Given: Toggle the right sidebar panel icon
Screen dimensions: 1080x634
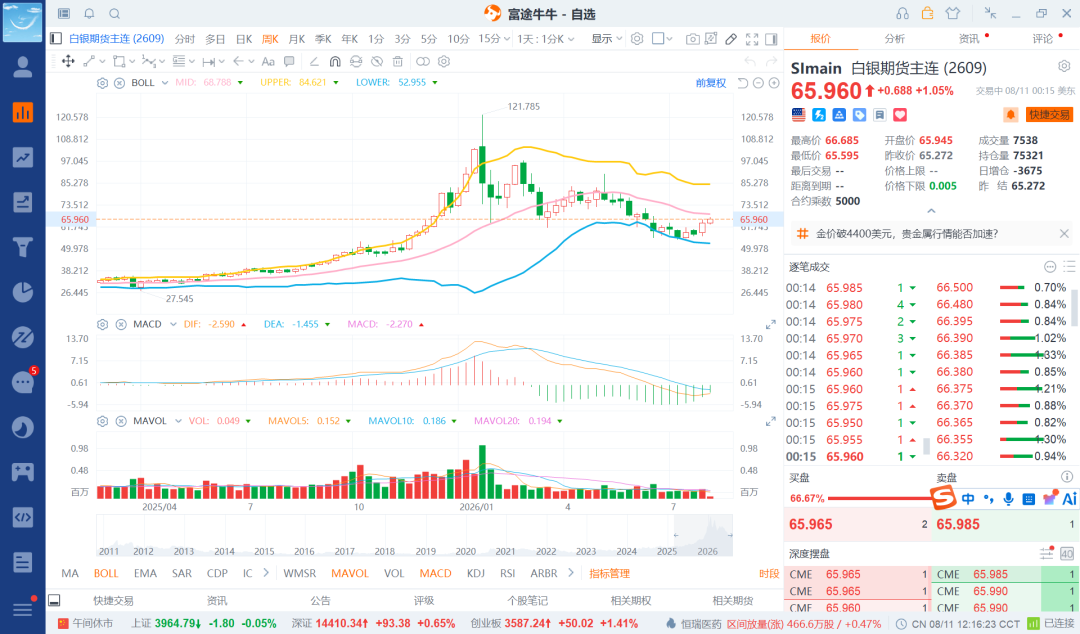Looking at the screenshot, I should click(771, 39).
